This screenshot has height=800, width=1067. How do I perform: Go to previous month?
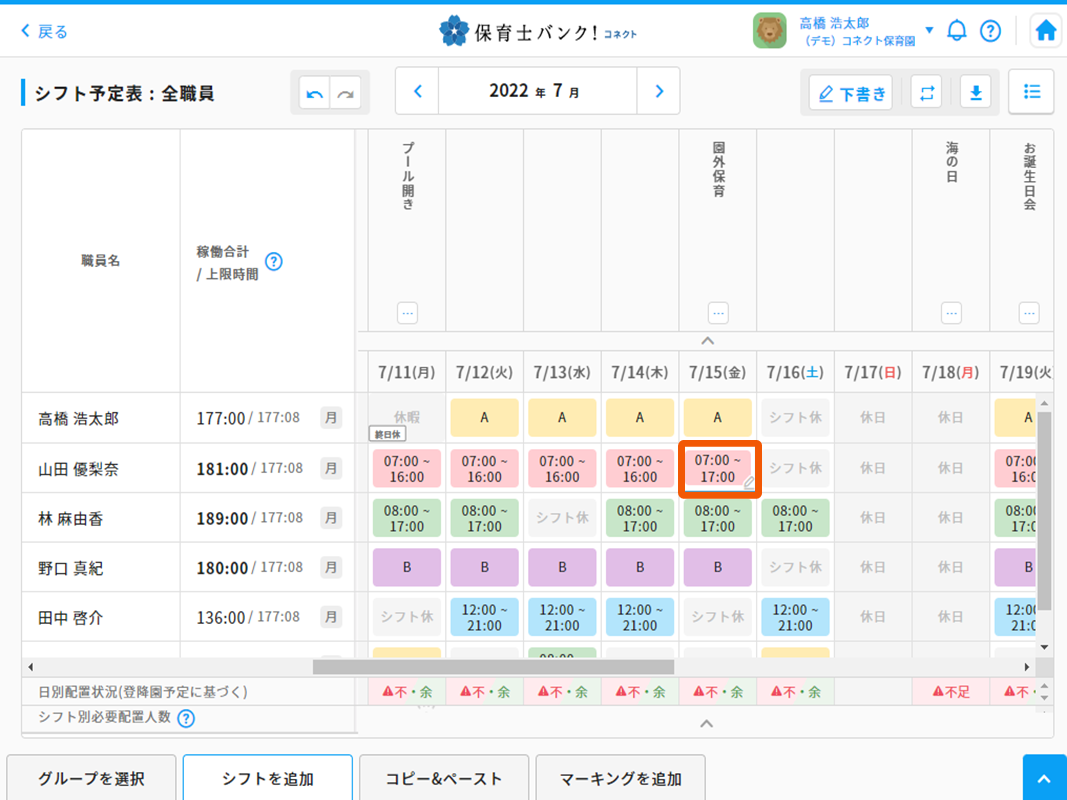(x=418, y=92)
